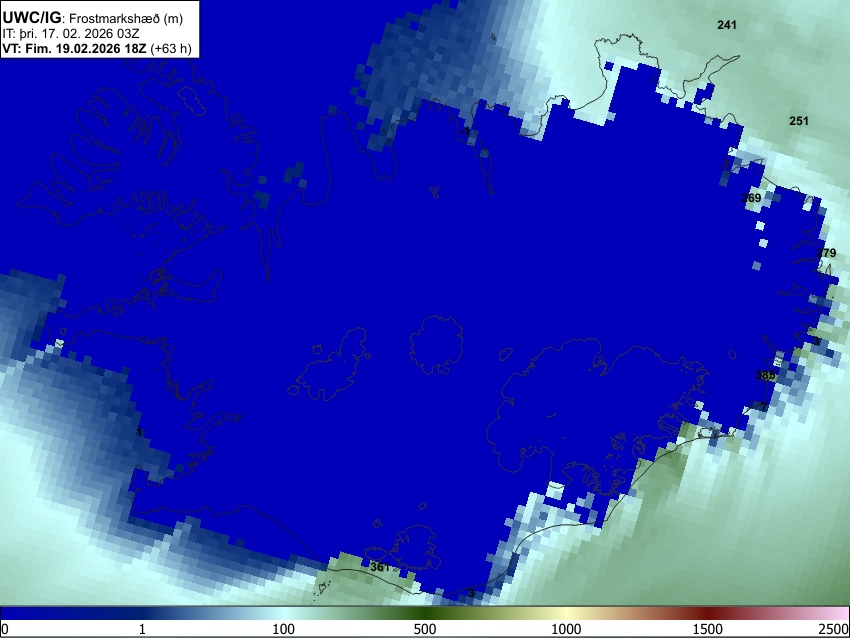
Task: Click the forecast offset text "(+63 h)"
Action: coord(171,48)
